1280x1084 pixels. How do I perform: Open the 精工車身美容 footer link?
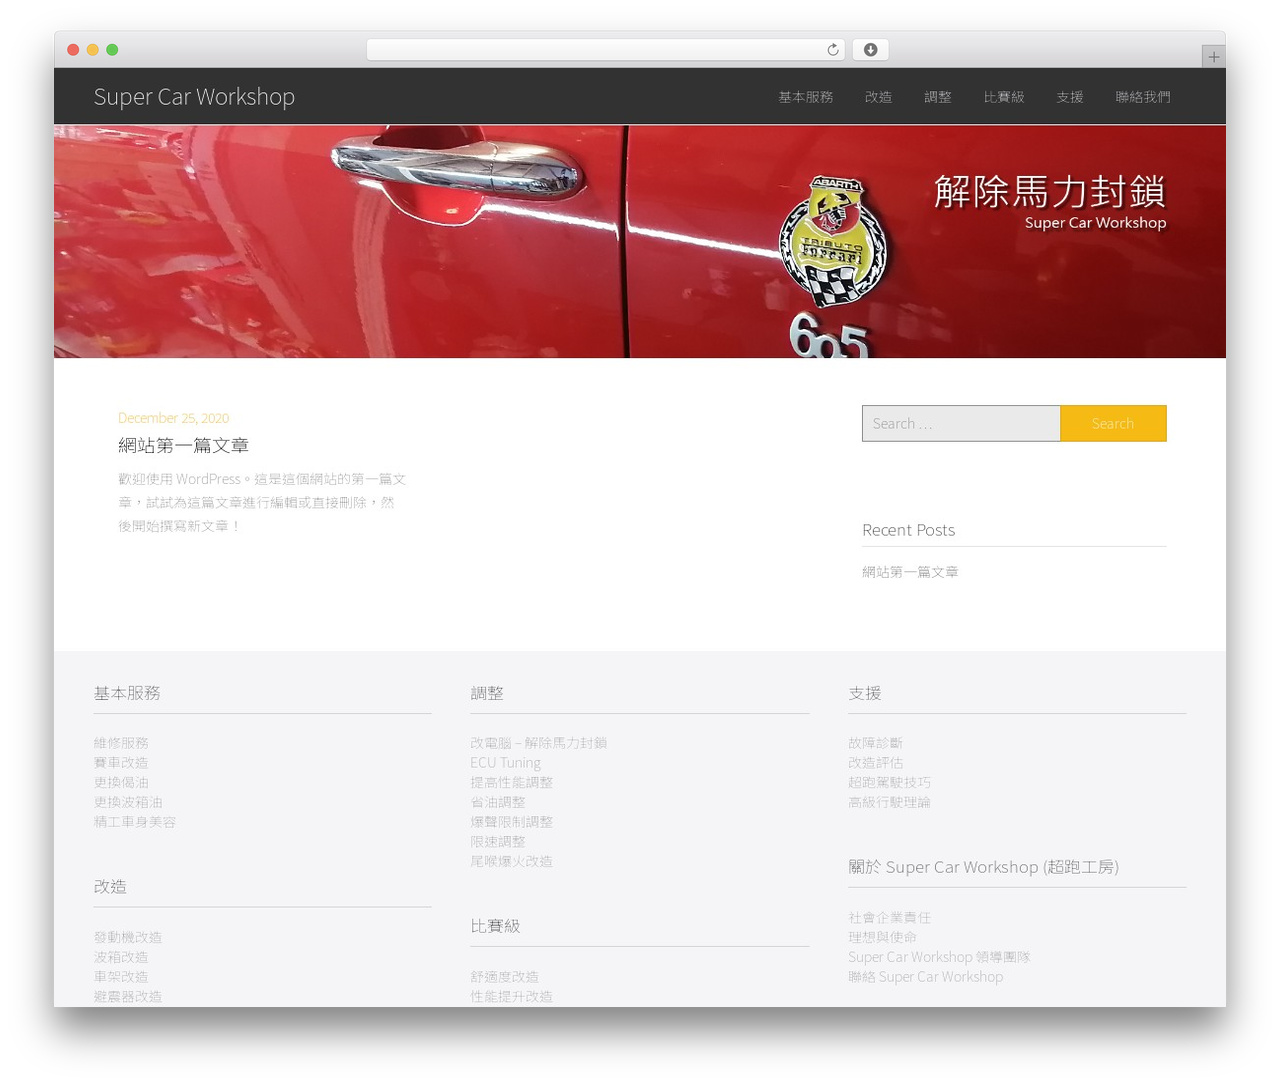click(x=135, y=822)
